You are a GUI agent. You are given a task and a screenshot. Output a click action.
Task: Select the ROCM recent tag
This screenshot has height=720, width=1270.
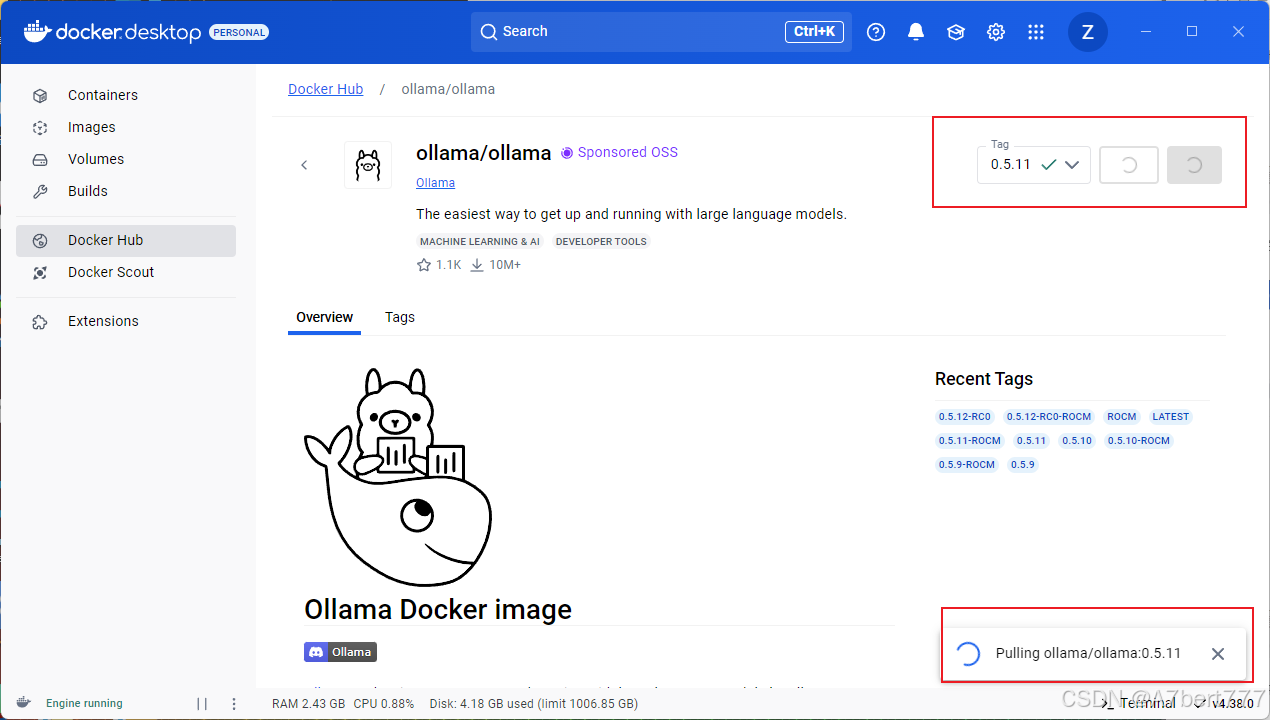(1122, 417)
